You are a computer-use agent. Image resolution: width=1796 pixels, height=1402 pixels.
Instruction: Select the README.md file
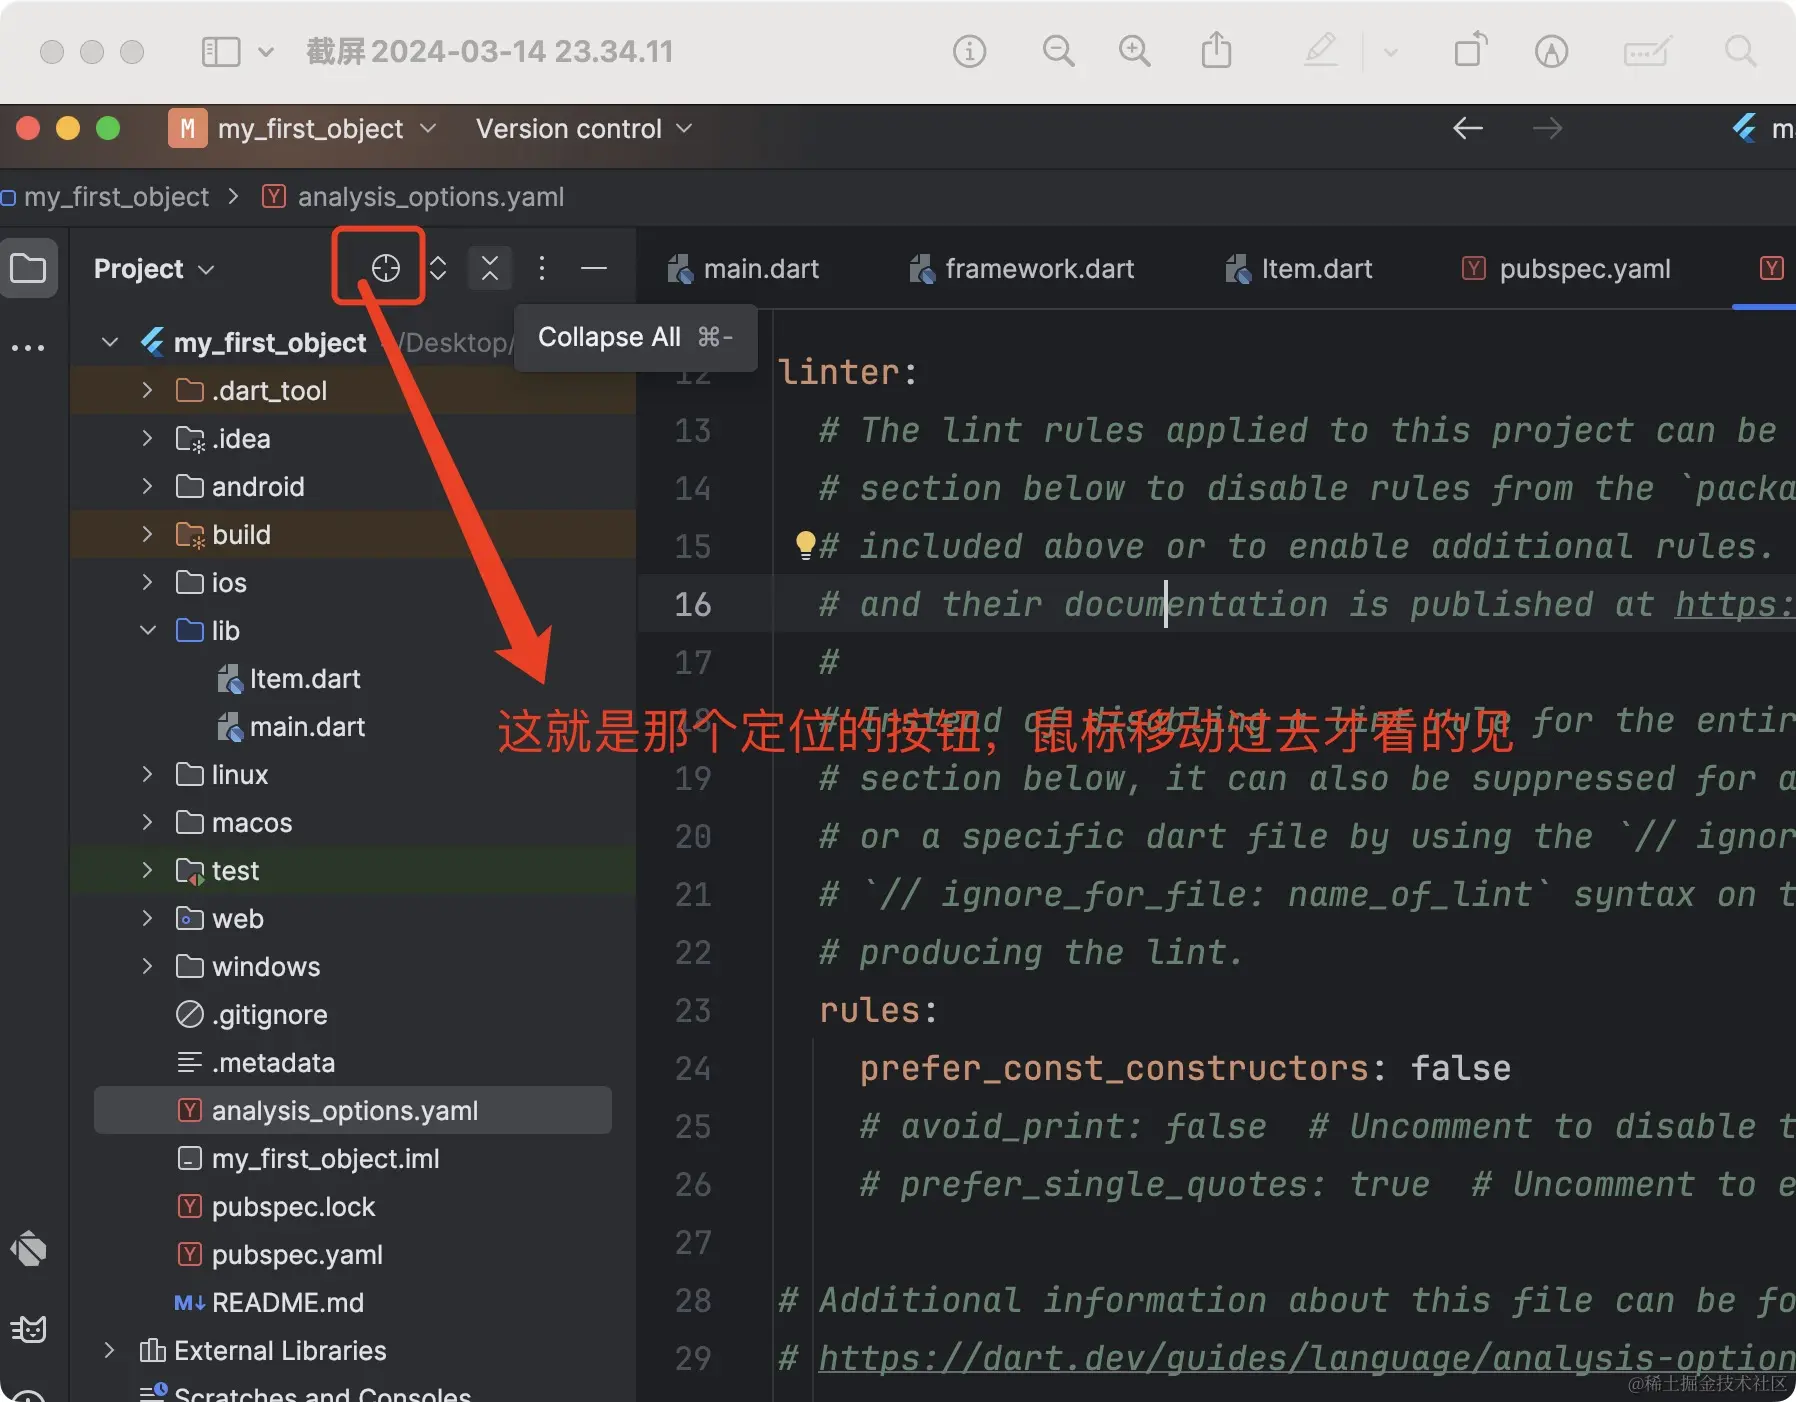point(287,1303)
